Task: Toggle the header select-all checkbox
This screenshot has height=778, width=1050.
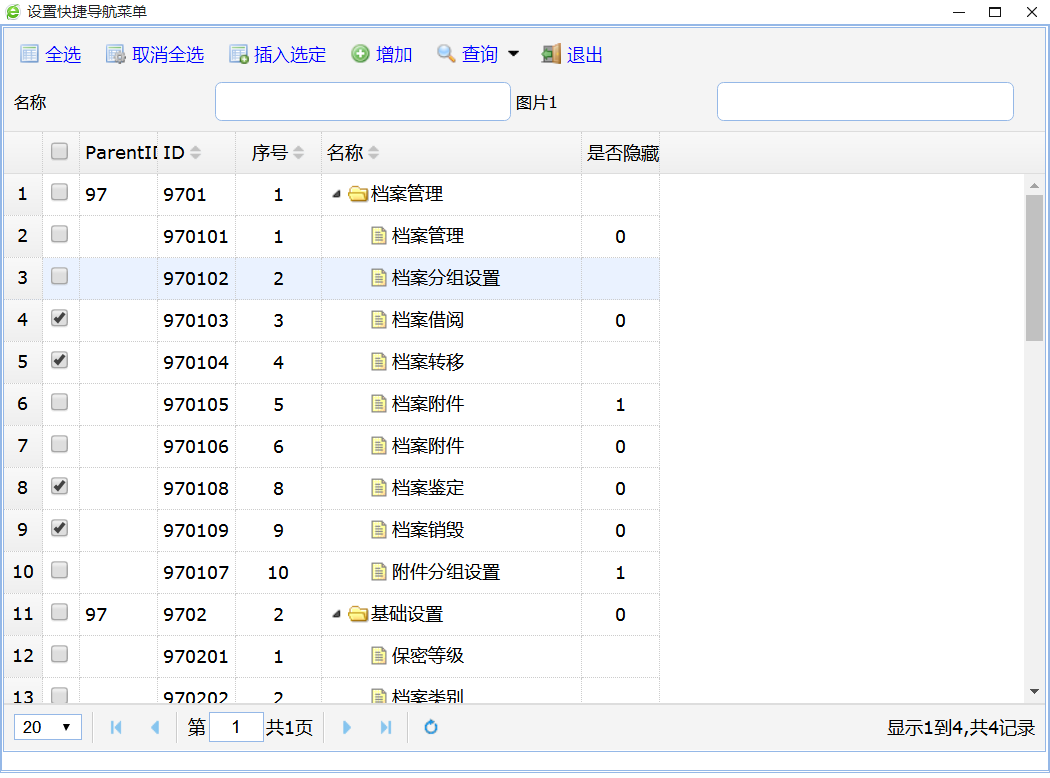Action: (60, 151)
